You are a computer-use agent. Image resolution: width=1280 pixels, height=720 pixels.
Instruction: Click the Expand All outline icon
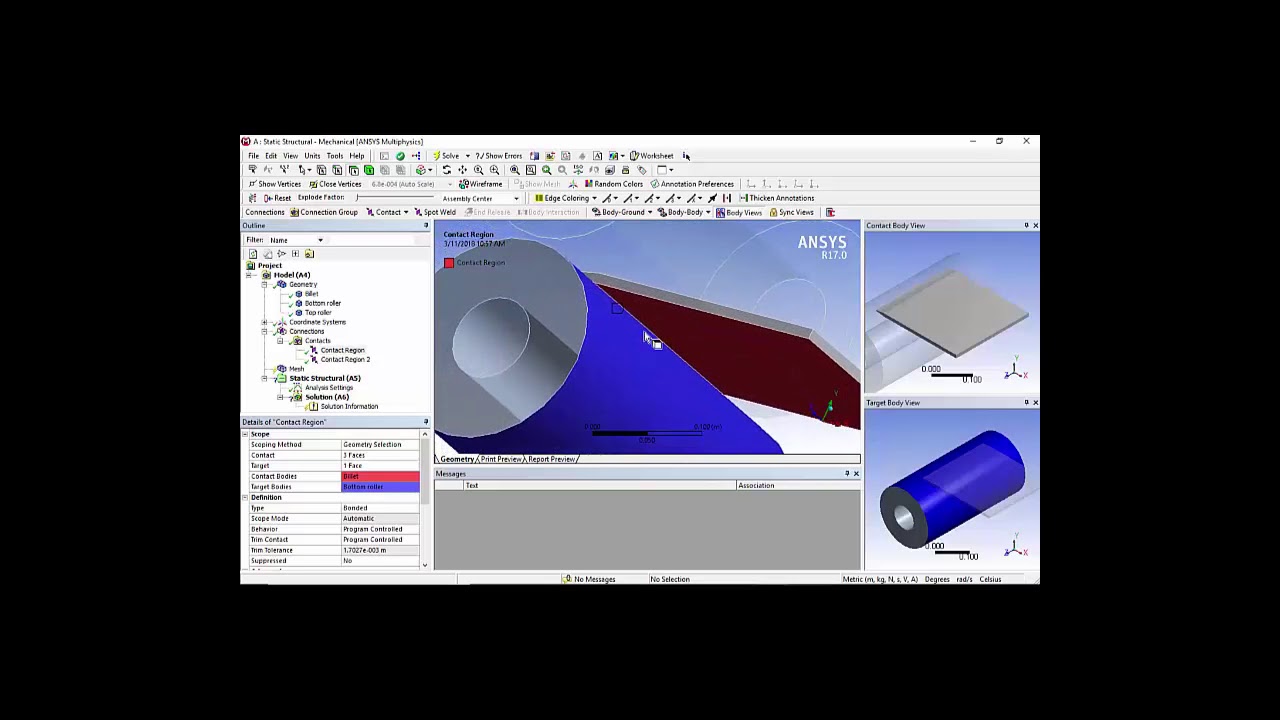click(295, 254)
